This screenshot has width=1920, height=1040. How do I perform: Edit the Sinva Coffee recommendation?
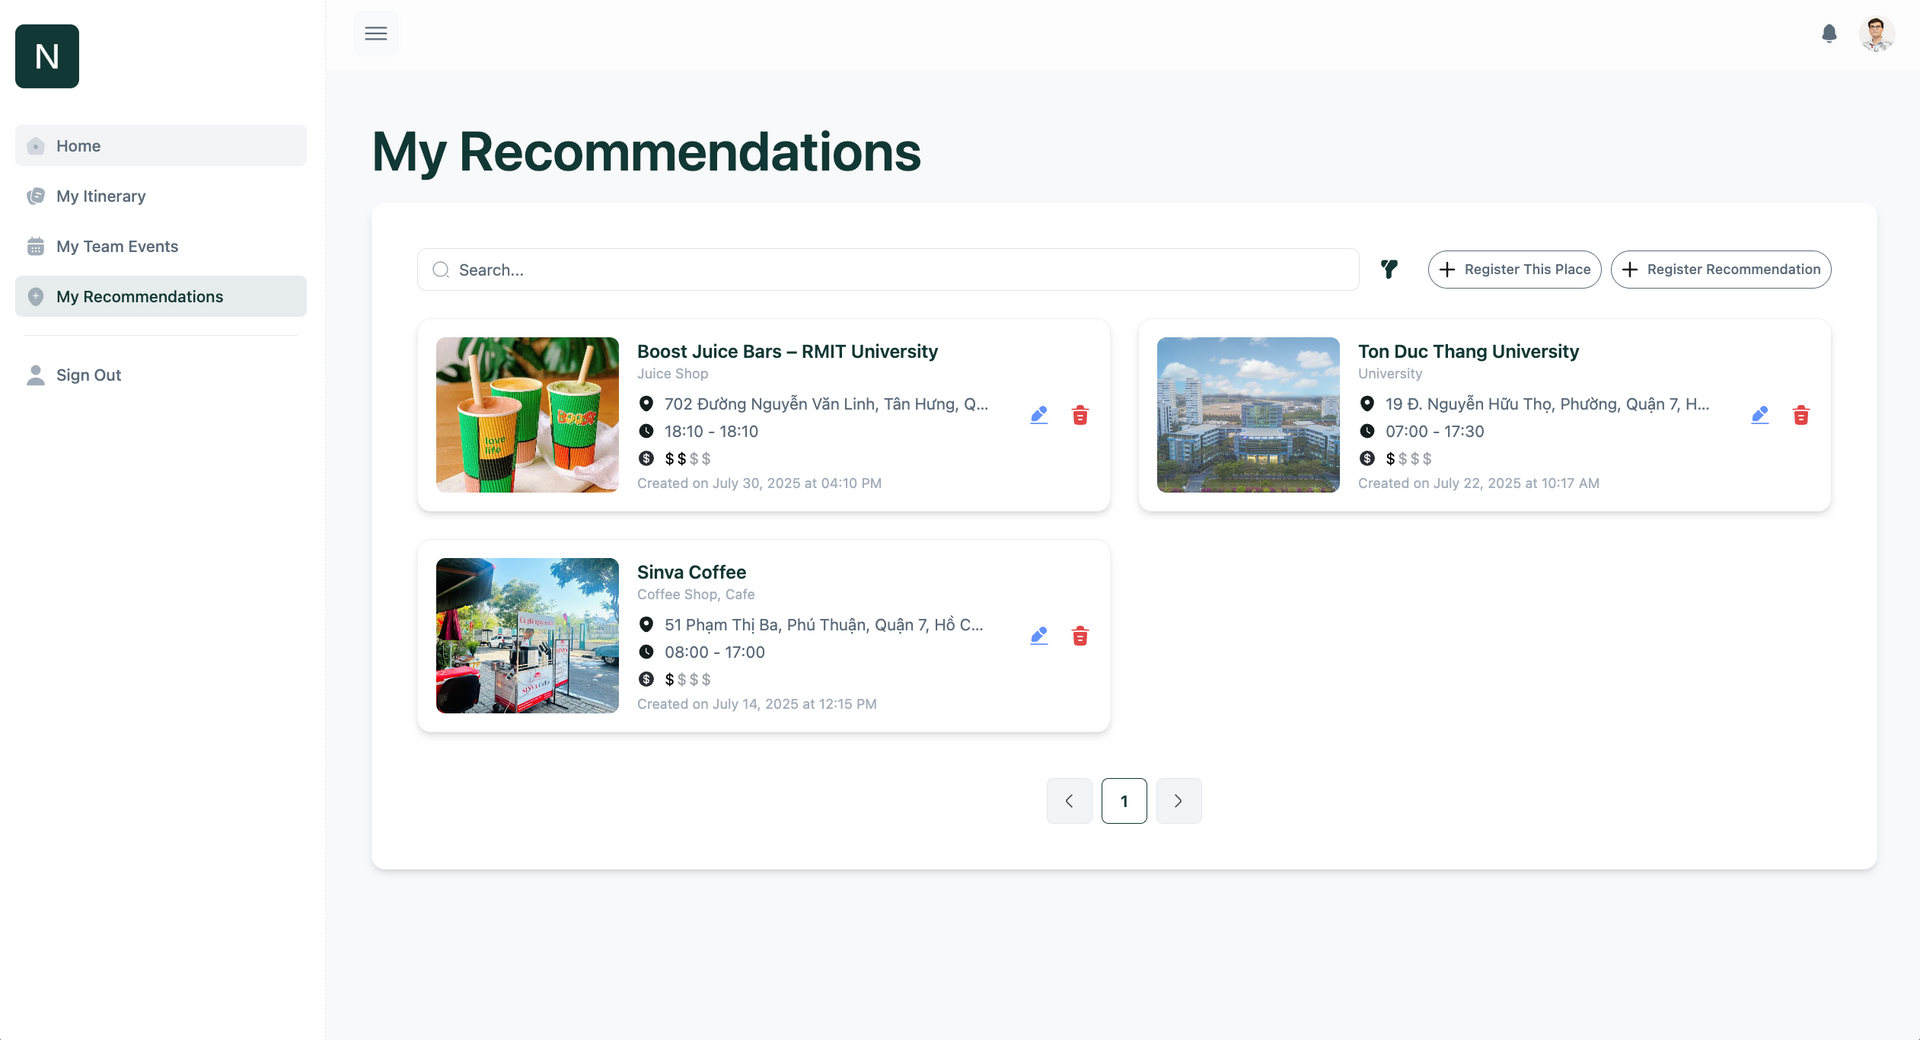point(1039,636)
